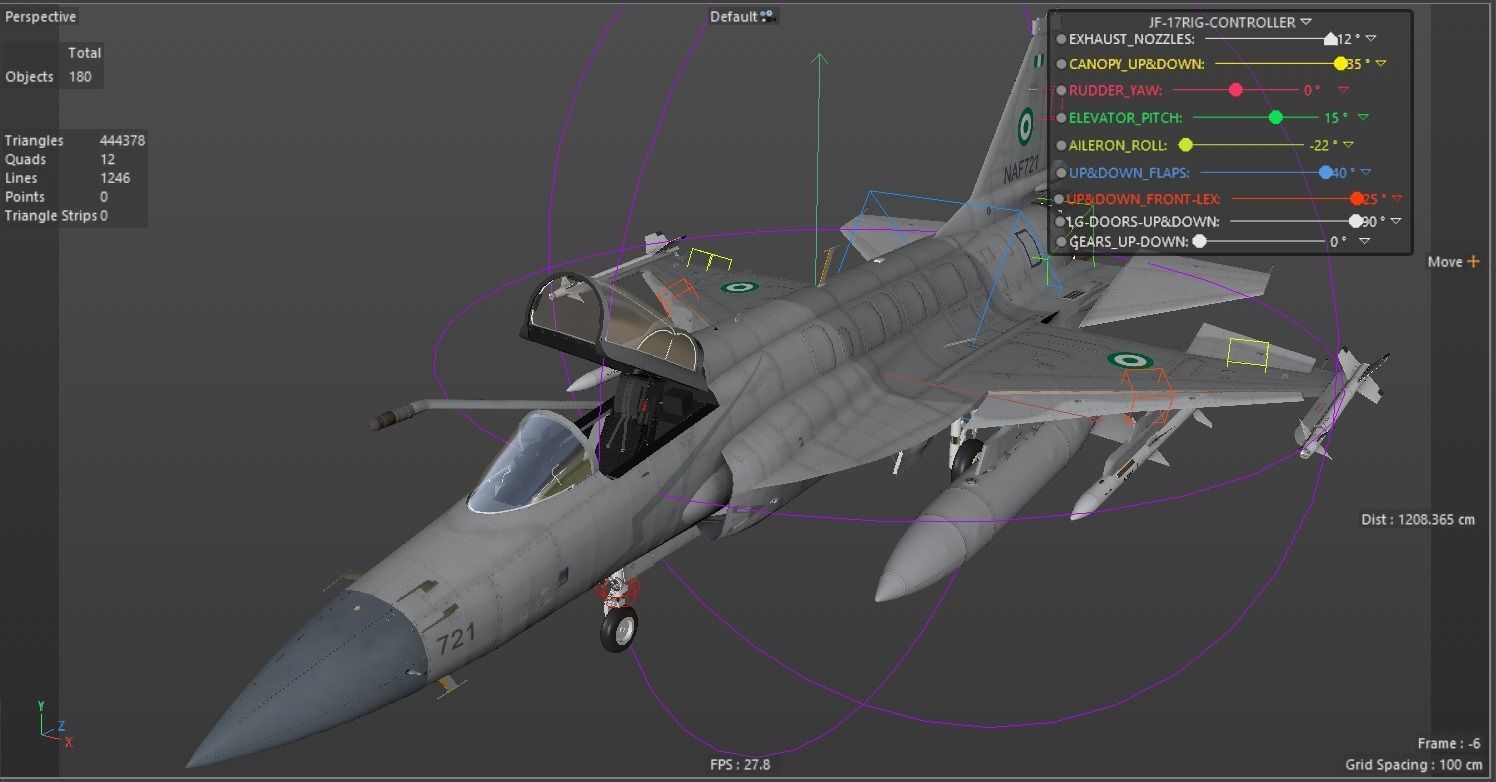Collapse the JF-17RIG-CONTROLLER header triangle
The image size is (1496, 782).
pos(1306,22)
